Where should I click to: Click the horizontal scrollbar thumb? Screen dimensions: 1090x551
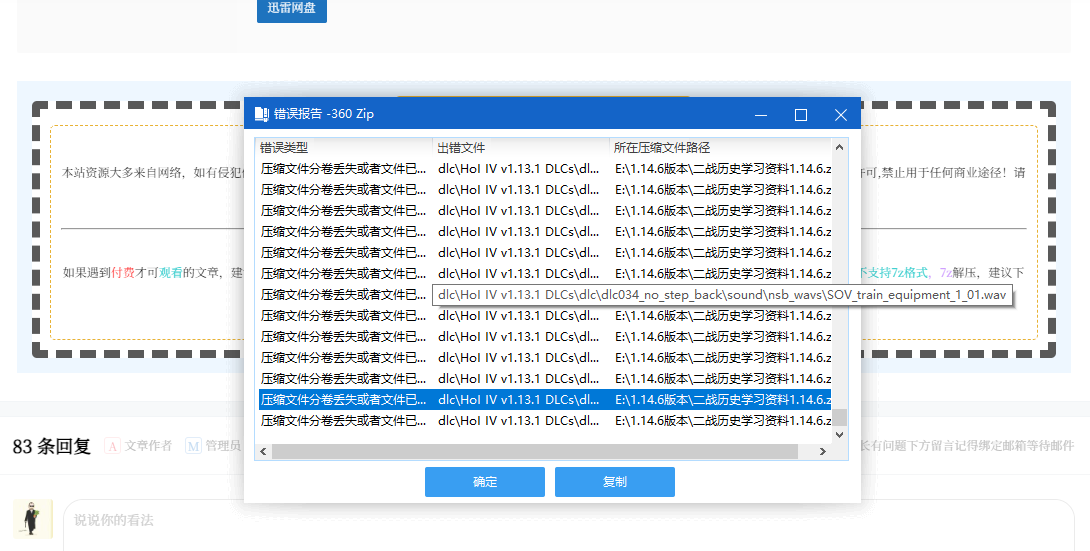click(x=540, y=452)
